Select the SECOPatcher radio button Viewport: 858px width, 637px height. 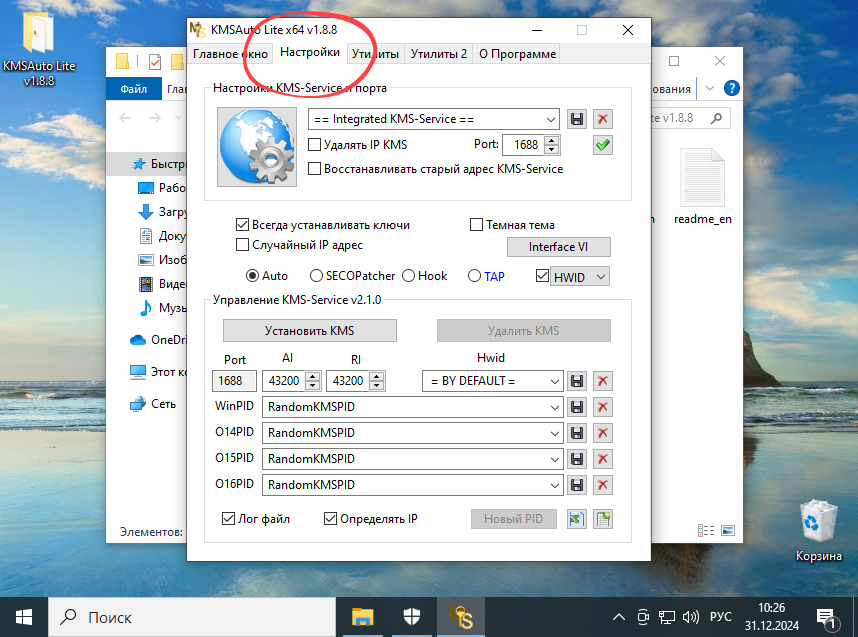point(314,276)
